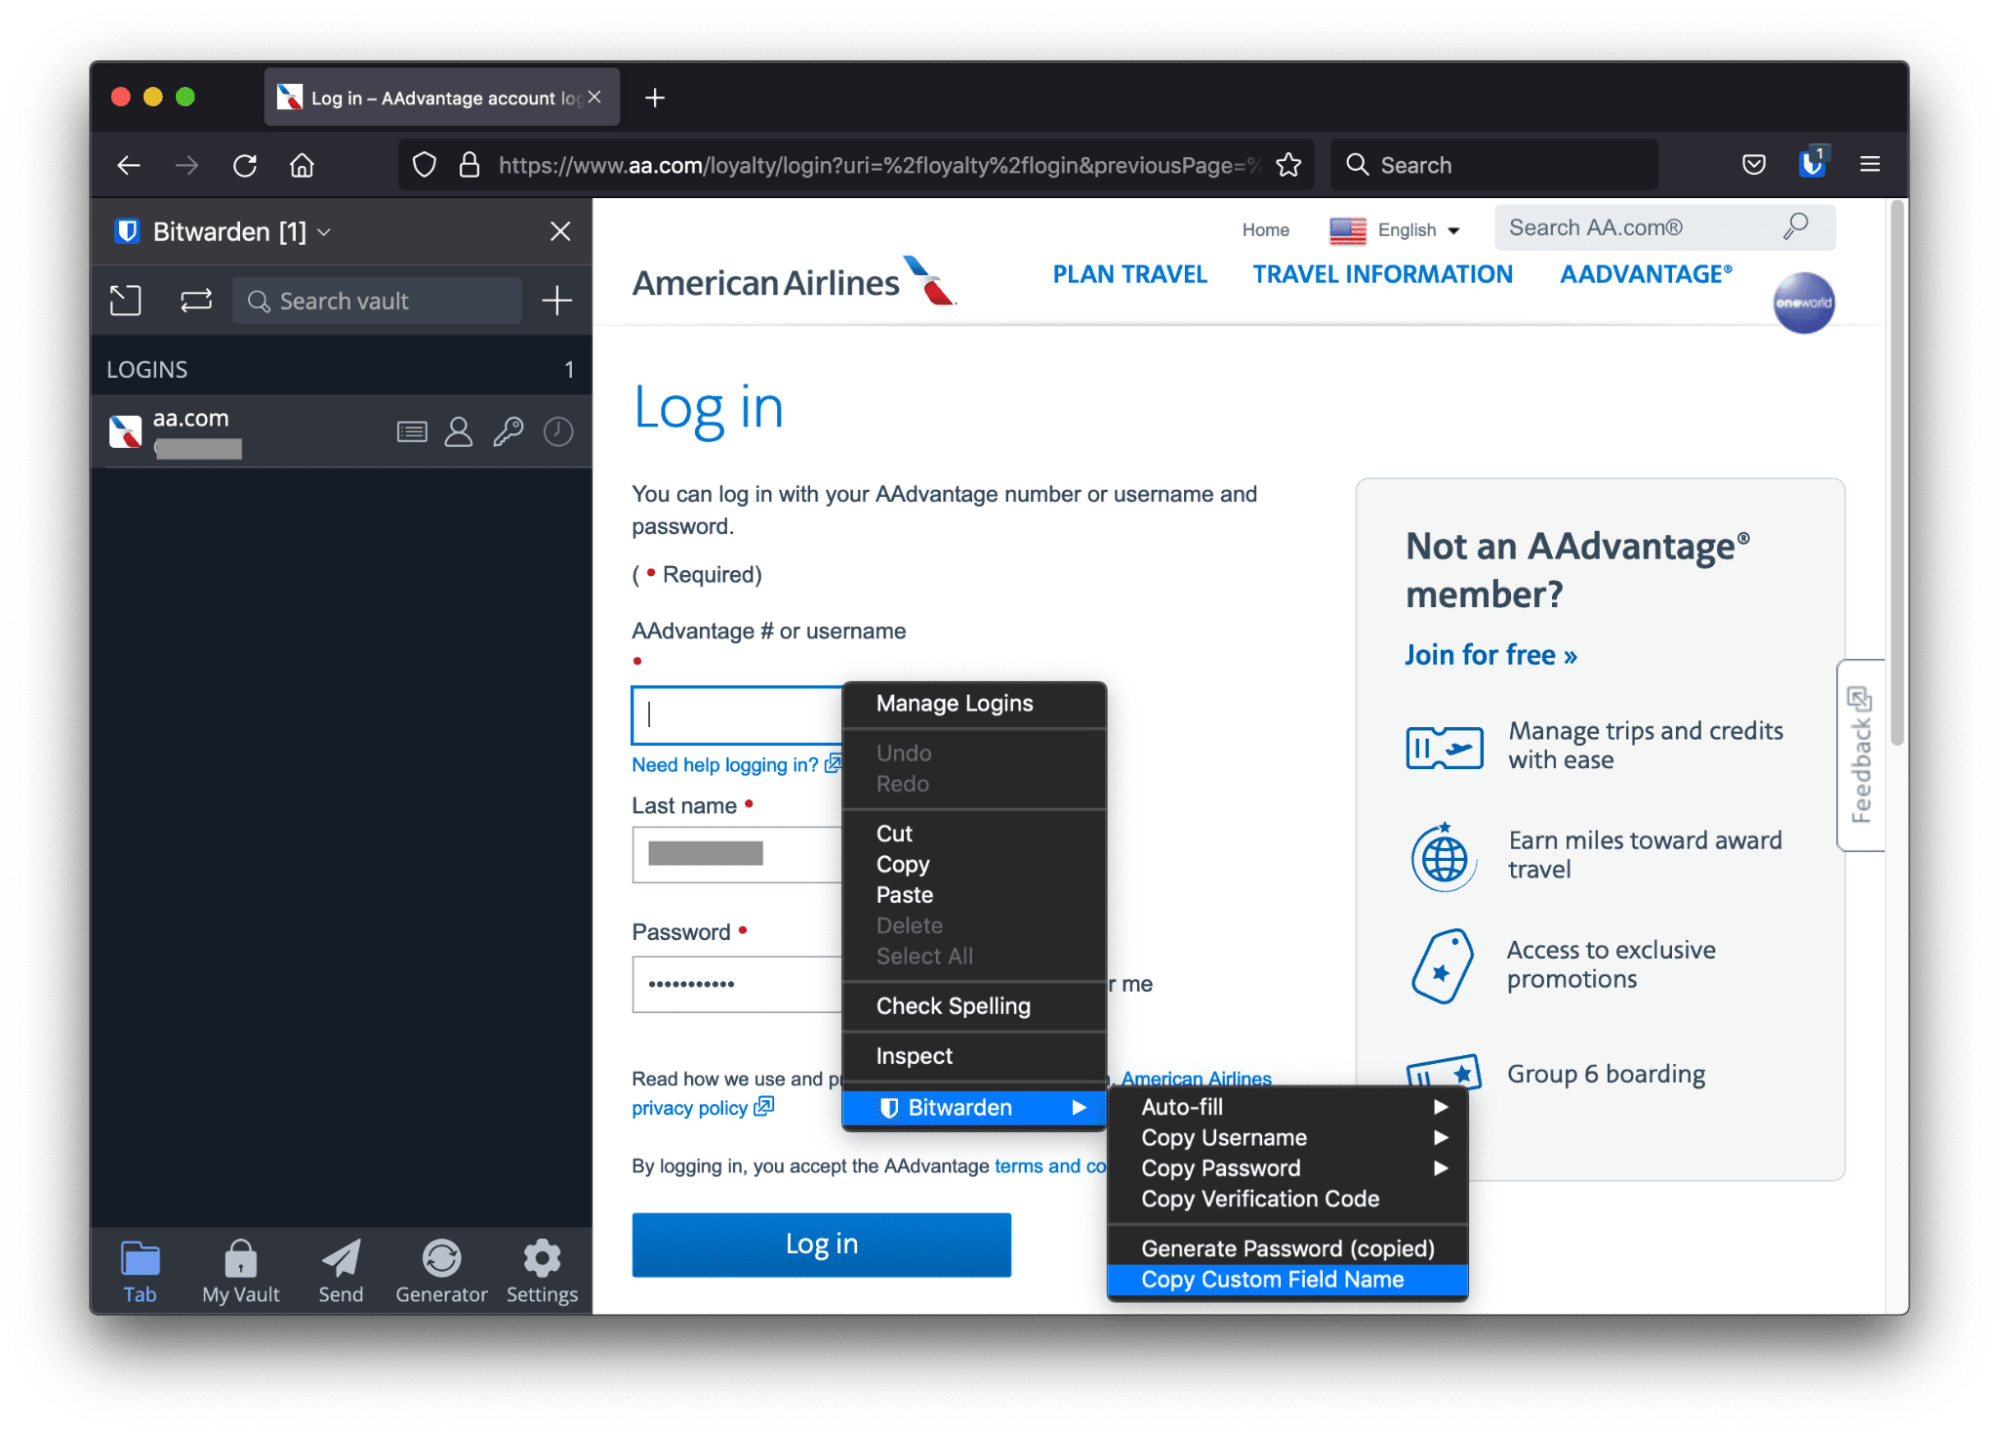View the aa.com login item details
The height and width of the screenshot is (1434, 1999).
tap(412, 432)
